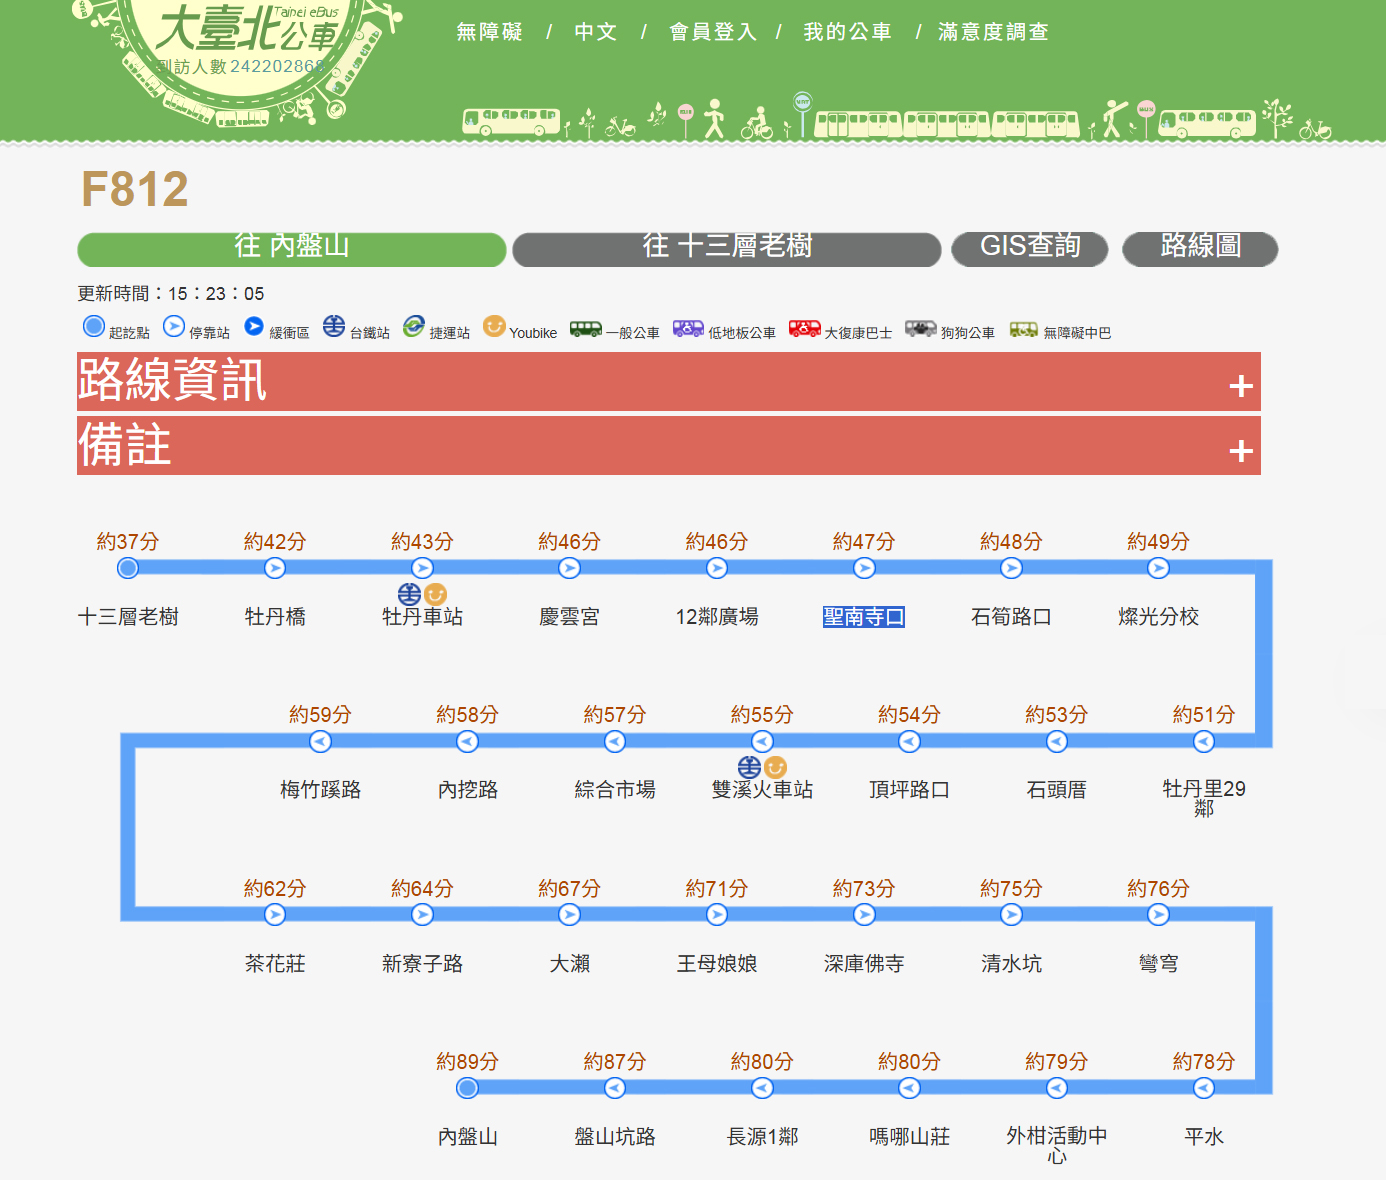Switch to the 往 內盤山 direction tab
The width and height of the screenshot is (1386, 1180).
[291, 249]
